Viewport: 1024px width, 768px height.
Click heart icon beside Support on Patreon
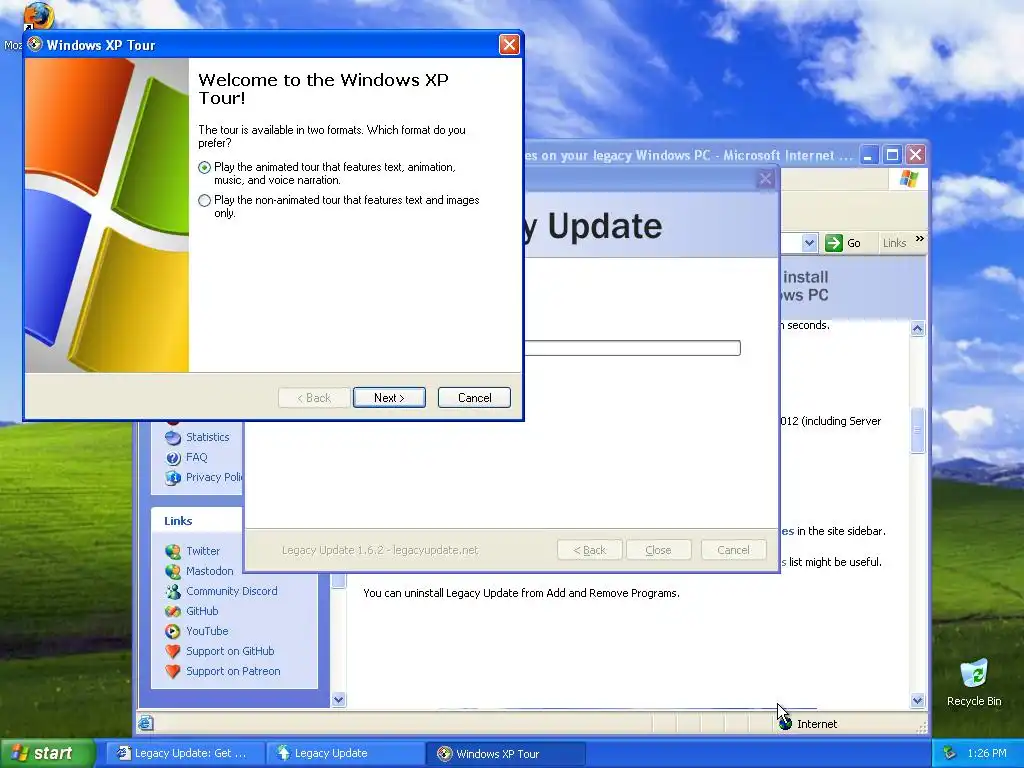[x=172, y=671]
